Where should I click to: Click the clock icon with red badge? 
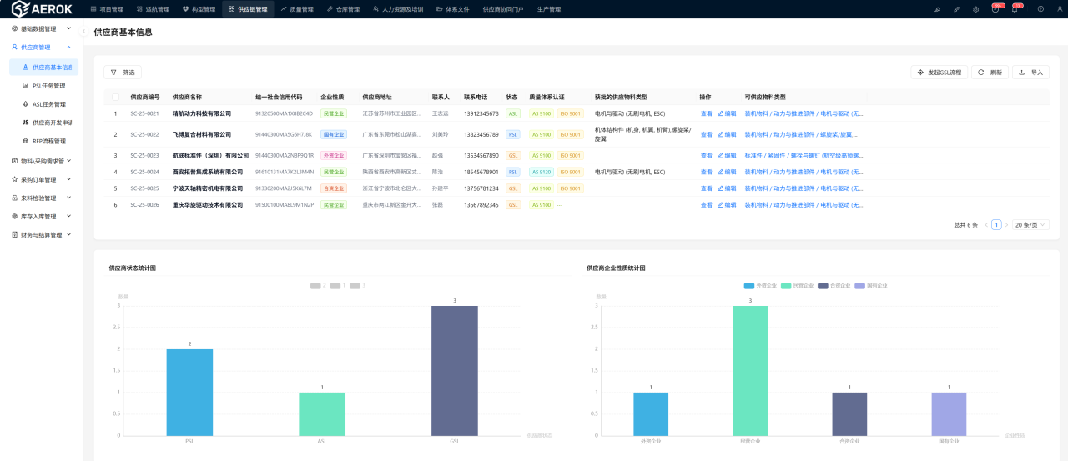(x=995, y=9)
